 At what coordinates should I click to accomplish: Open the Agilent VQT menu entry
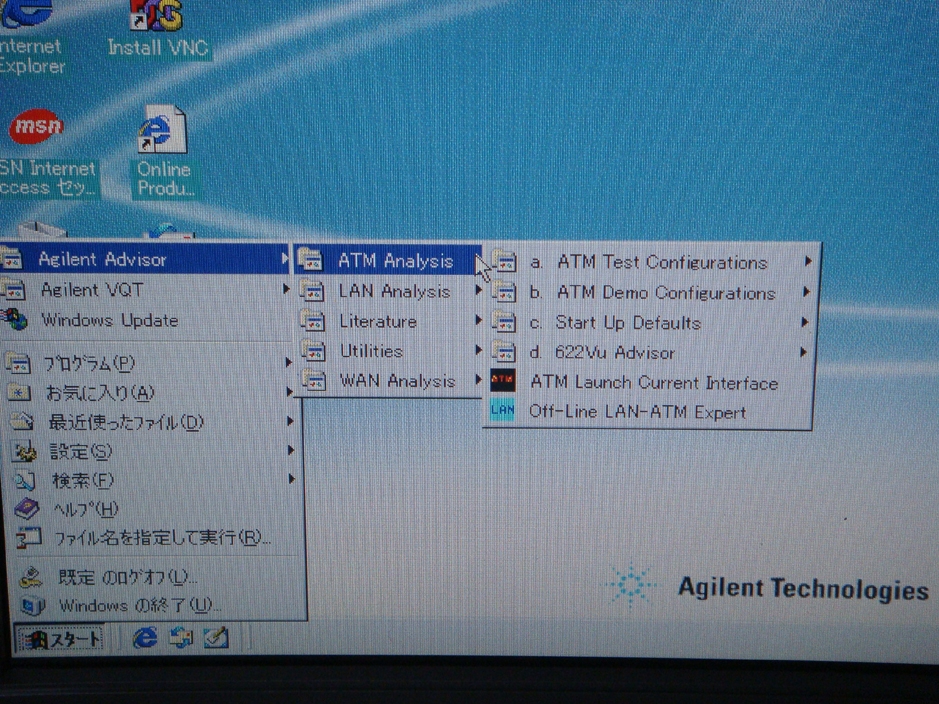point(146,290)
